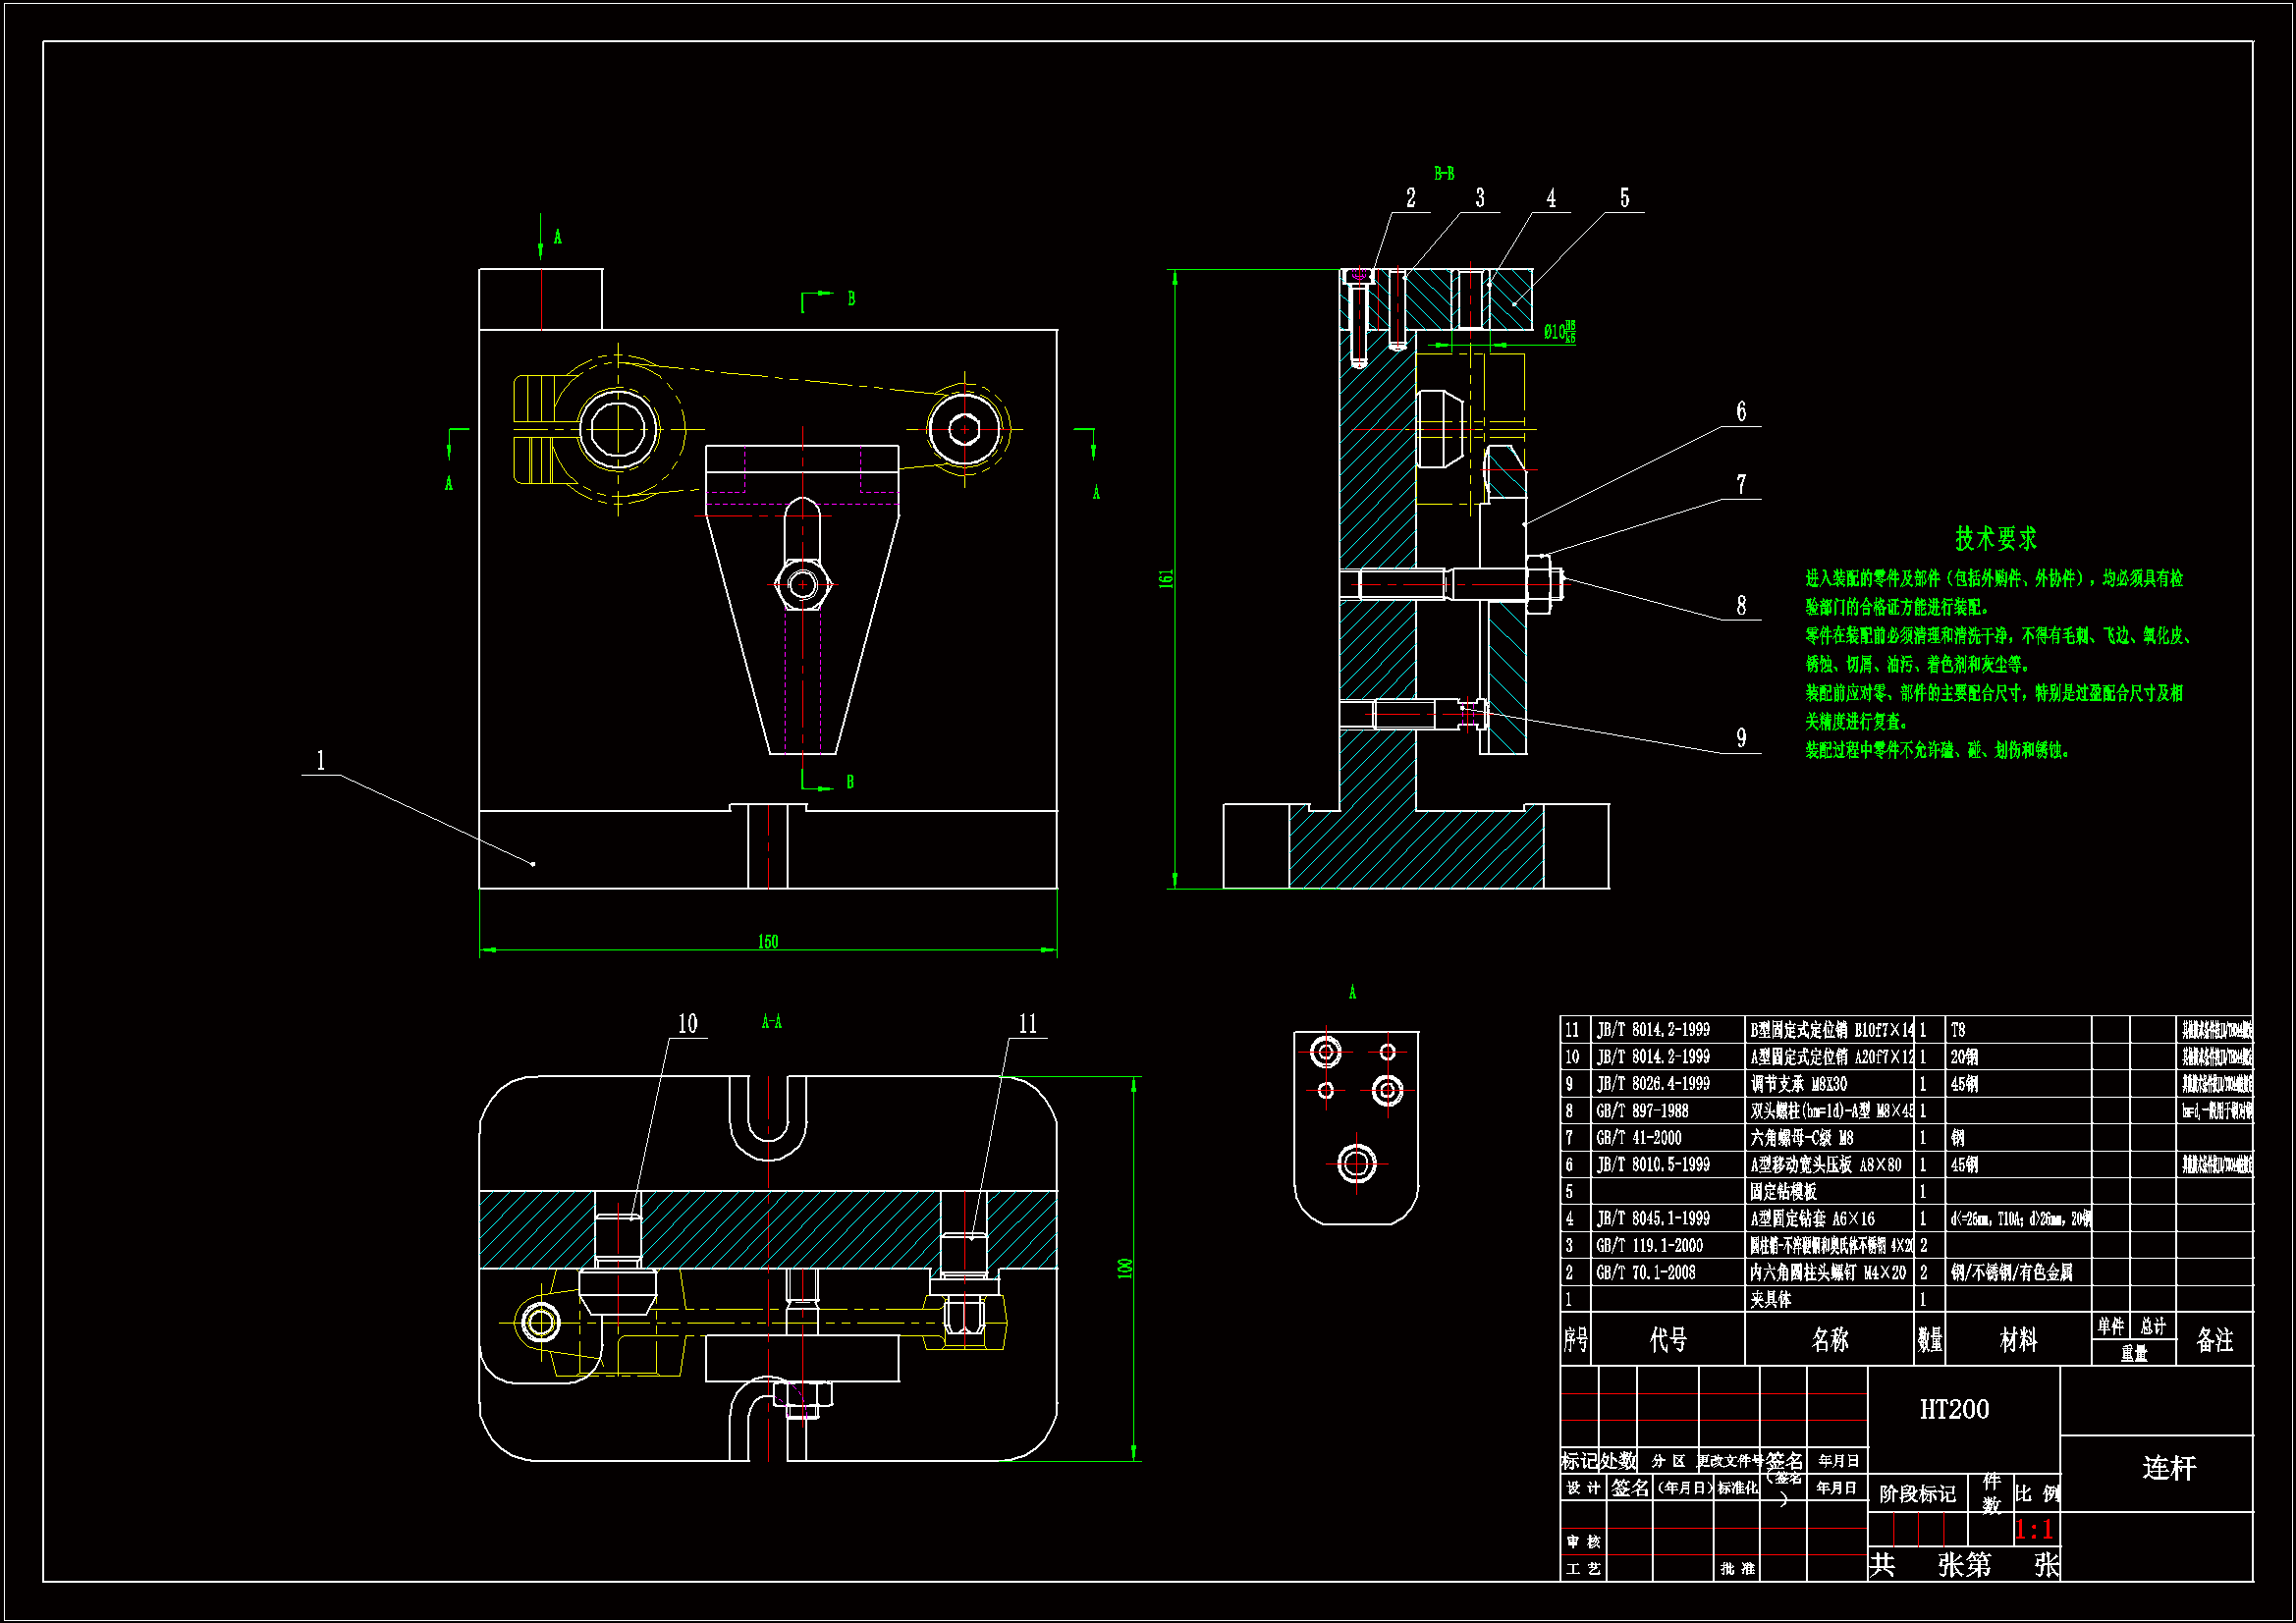Click part balloon number 5
2296x1623 pixels.
(x=1624, y=198)
